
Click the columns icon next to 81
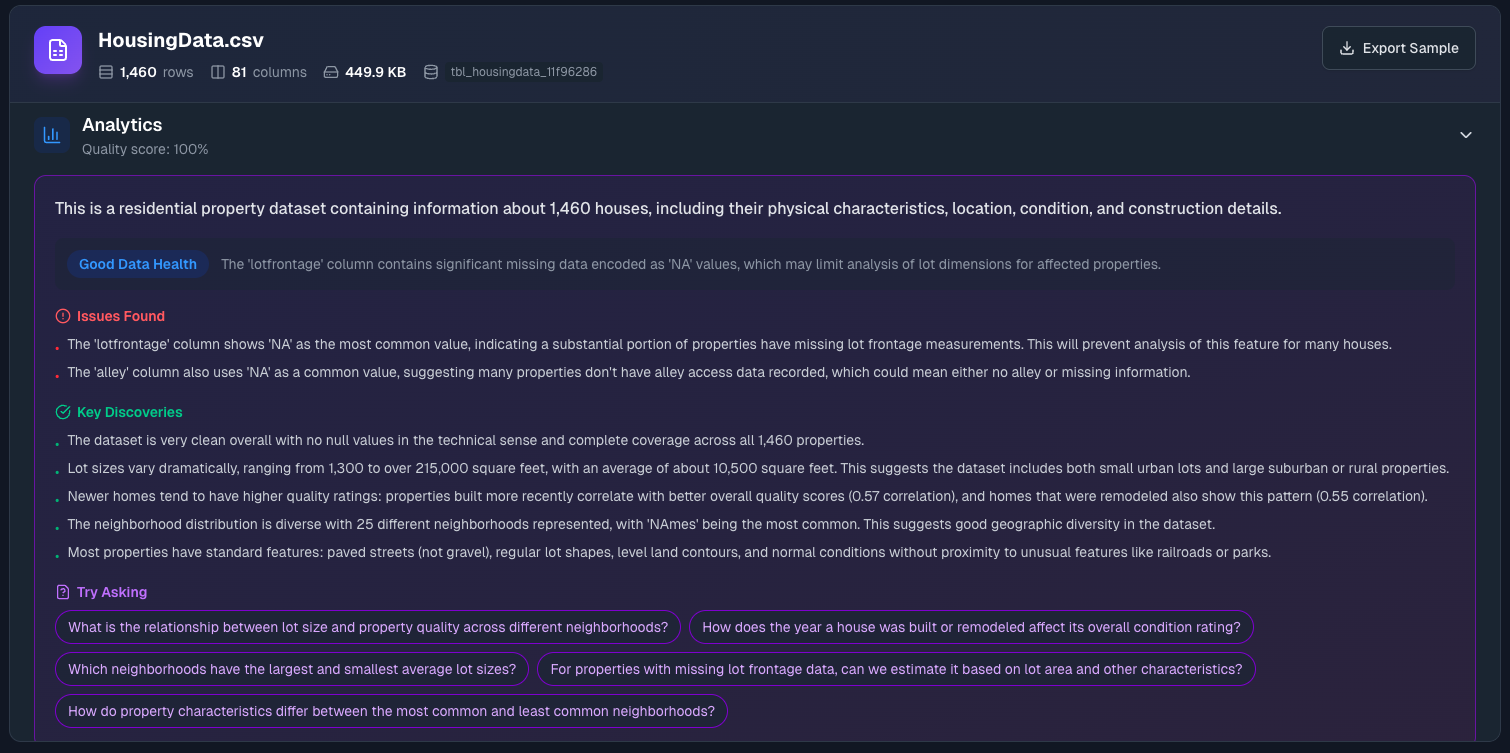click(218, 72)
